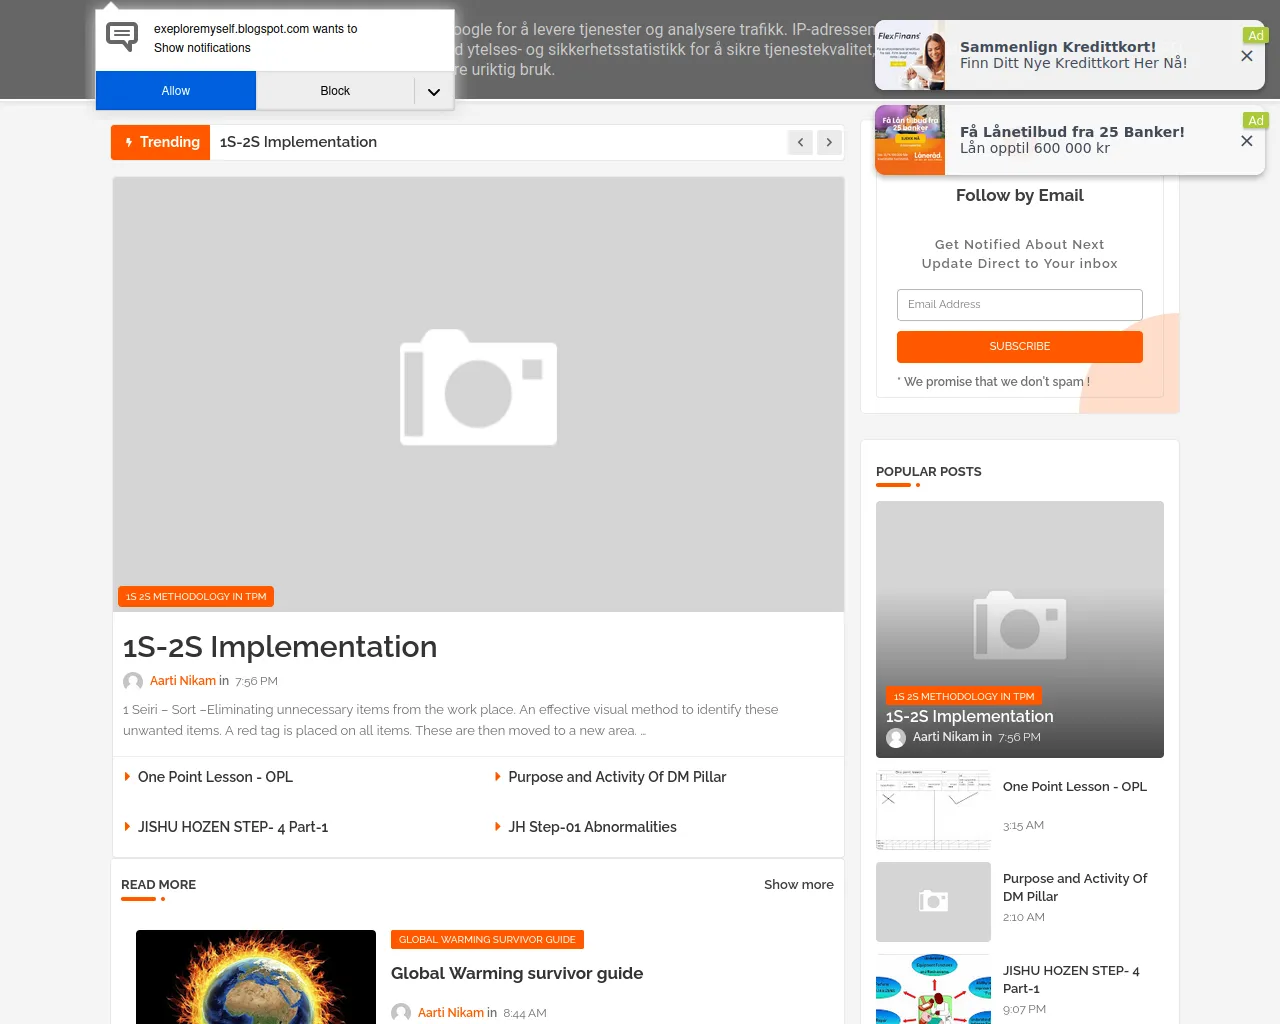Close the Lånetilbud fra 25 Banker ad
Screen dimensions: 1280x1024
point(1246,141)
